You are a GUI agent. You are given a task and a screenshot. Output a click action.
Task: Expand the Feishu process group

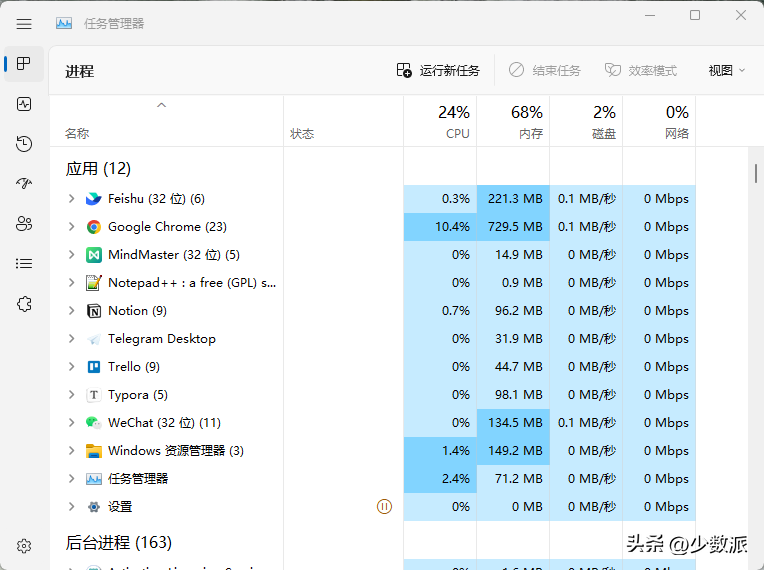[71, 199]
